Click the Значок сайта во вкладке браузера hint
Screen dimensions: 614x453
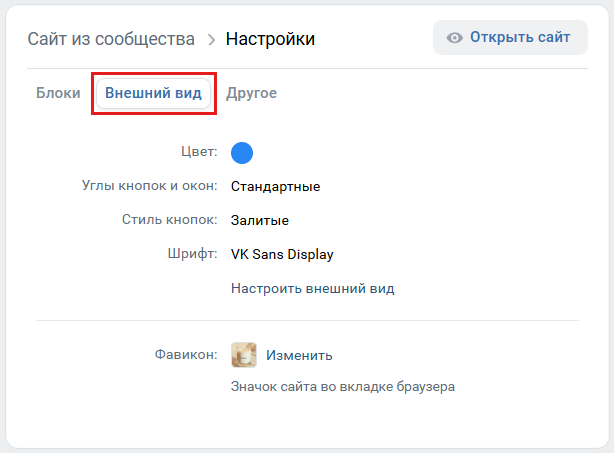coord(342,386)
